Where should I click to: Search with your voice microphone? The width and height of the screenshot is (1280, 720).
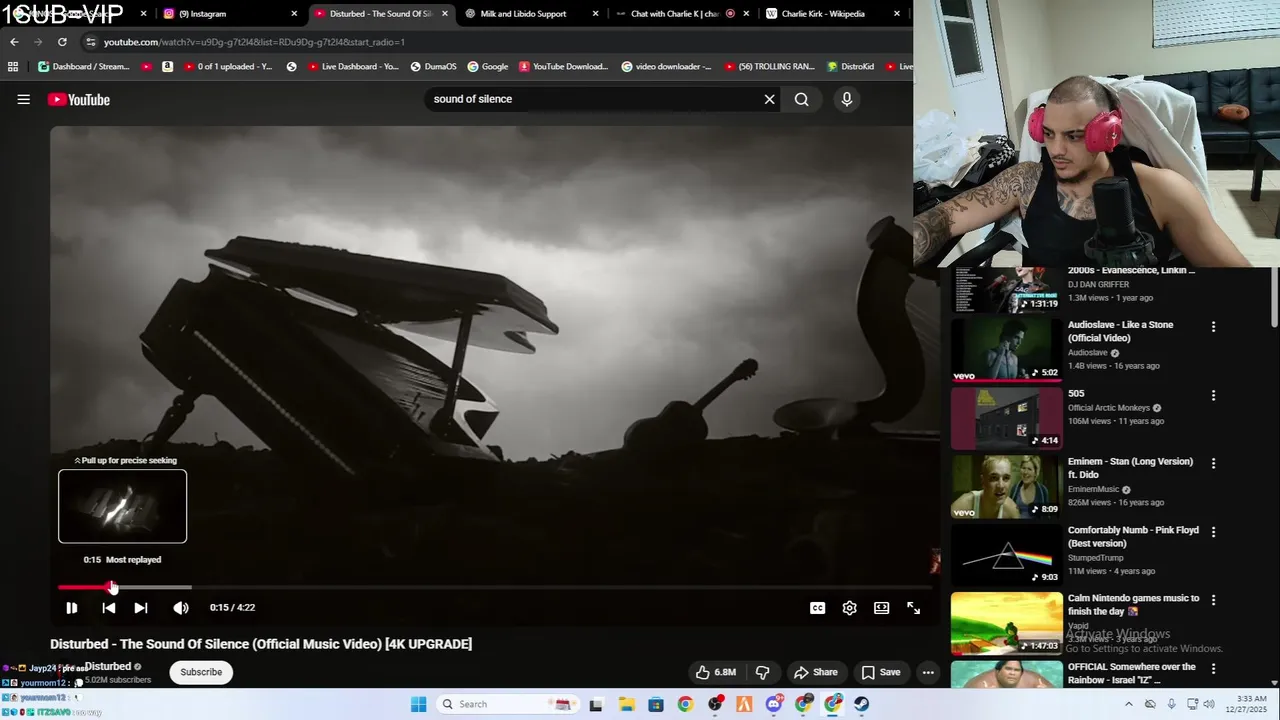click(846, 99)
